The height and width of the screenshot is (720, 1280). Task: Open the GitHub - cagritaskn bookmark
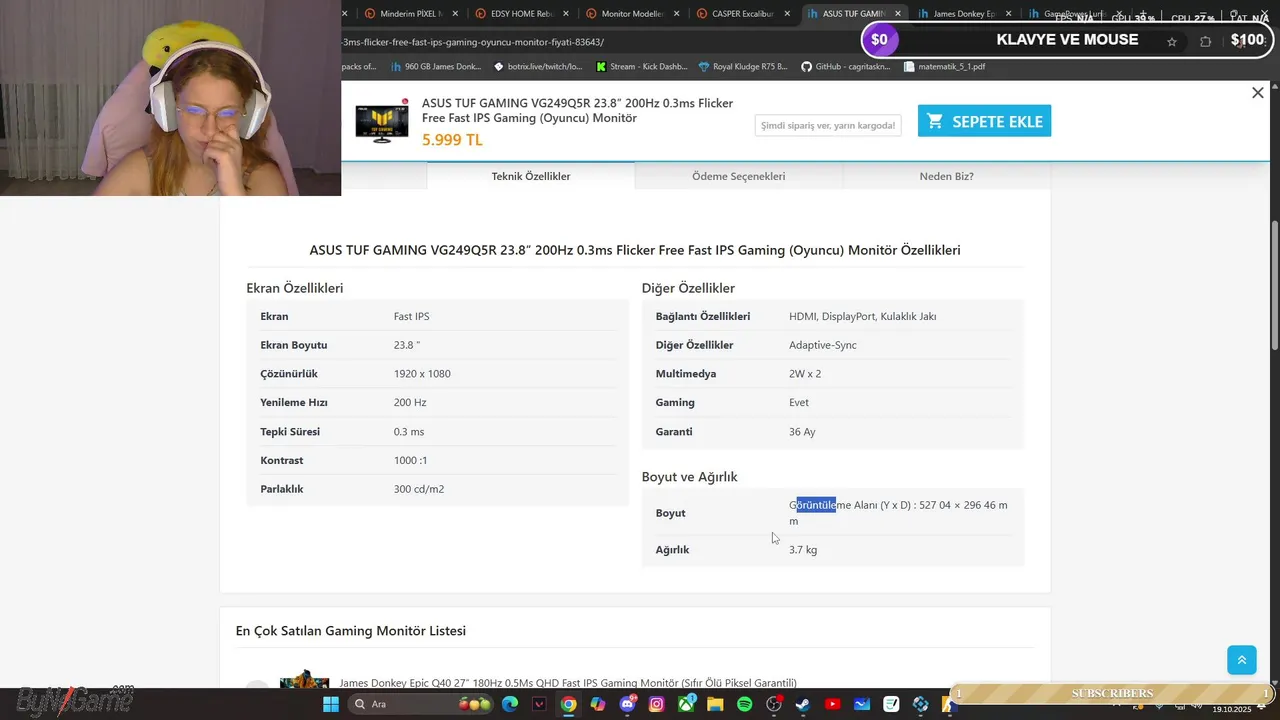846,67
